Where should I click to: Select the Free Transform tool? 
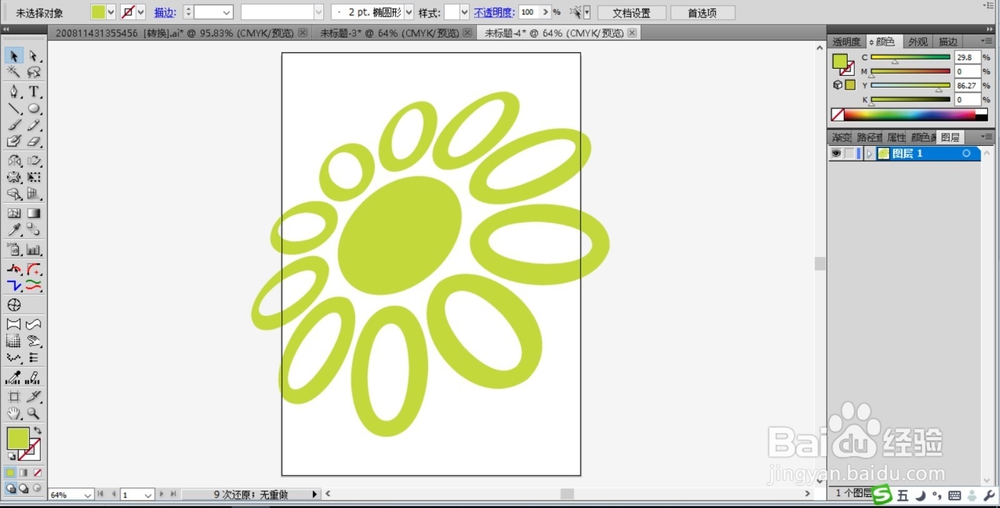[33, 177]
